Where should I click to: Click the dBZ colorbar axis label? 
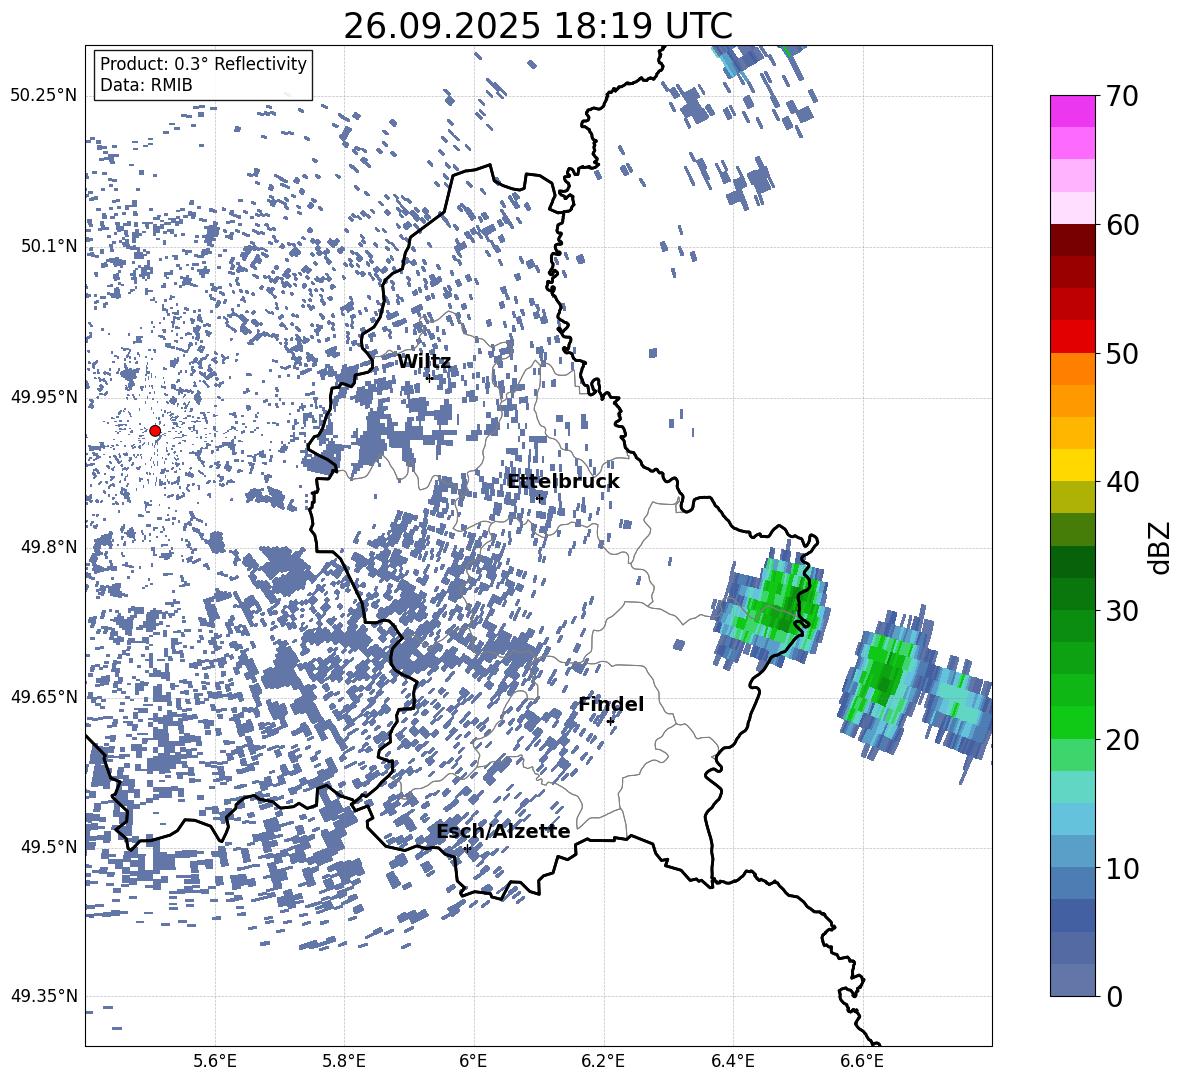pos(1161,548)
